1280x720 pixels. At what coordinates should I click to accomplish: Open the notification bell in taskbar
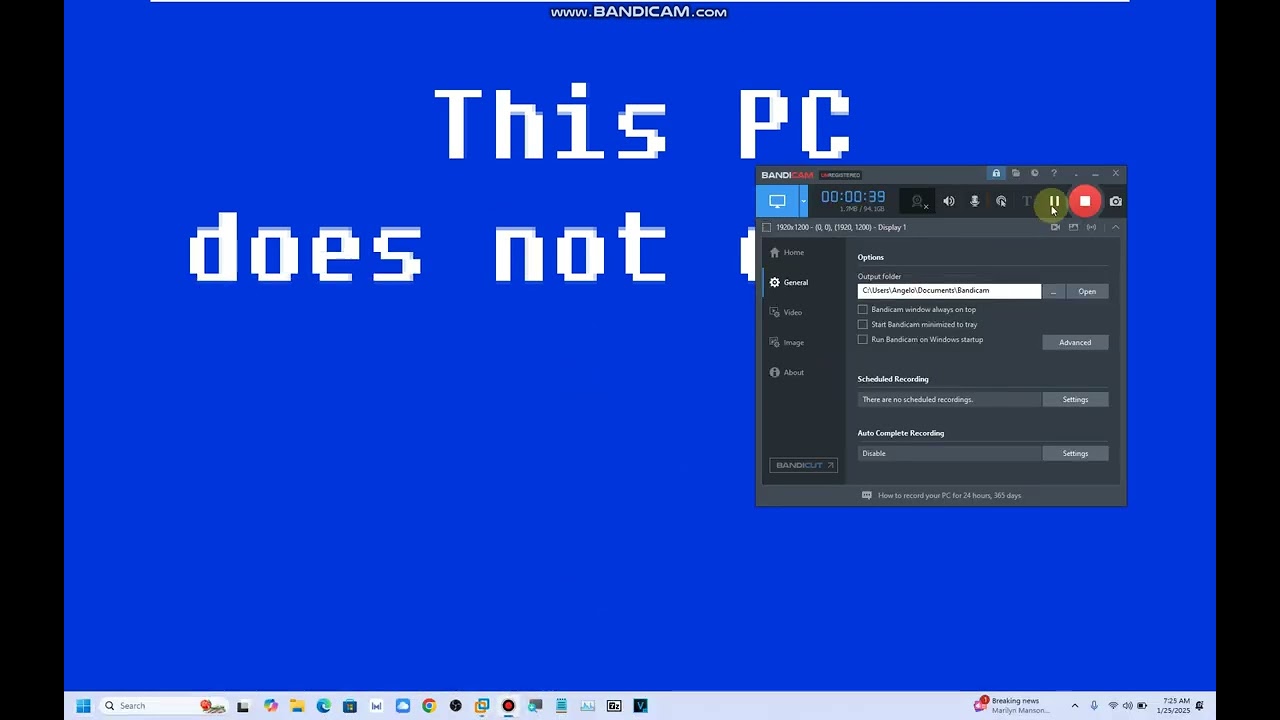click(x=1199, y=706)
